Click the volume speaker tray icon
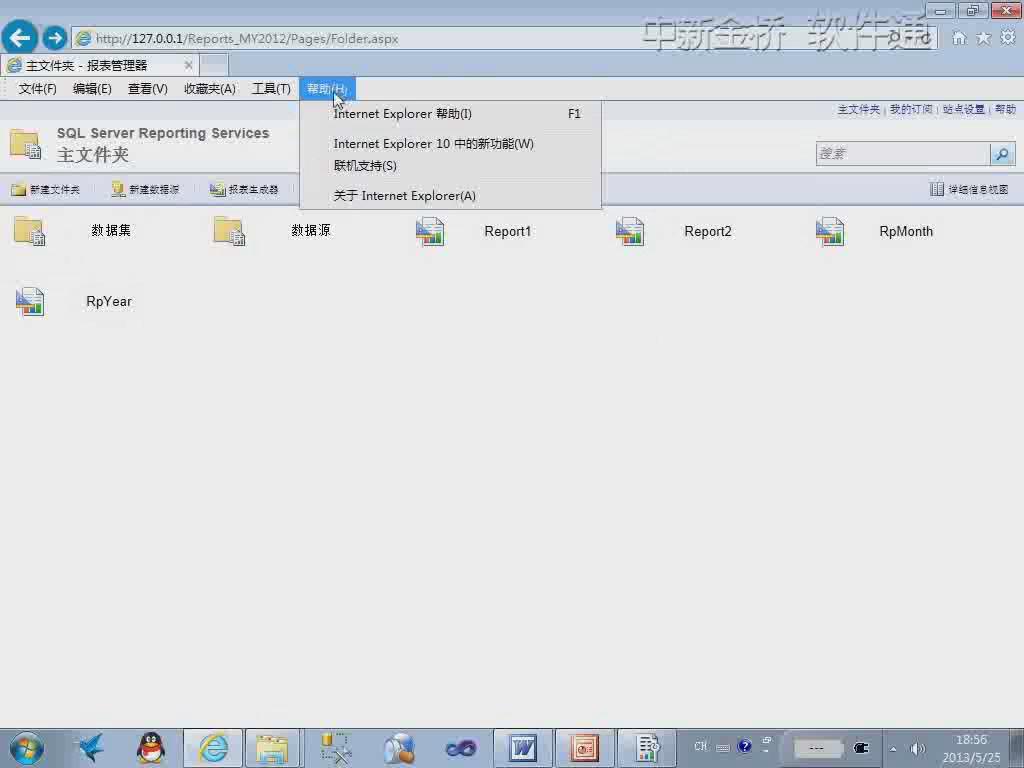Image resolution: width=1024 pixels, height=768 pixels. pyautogui.click(x=918, y=749)
